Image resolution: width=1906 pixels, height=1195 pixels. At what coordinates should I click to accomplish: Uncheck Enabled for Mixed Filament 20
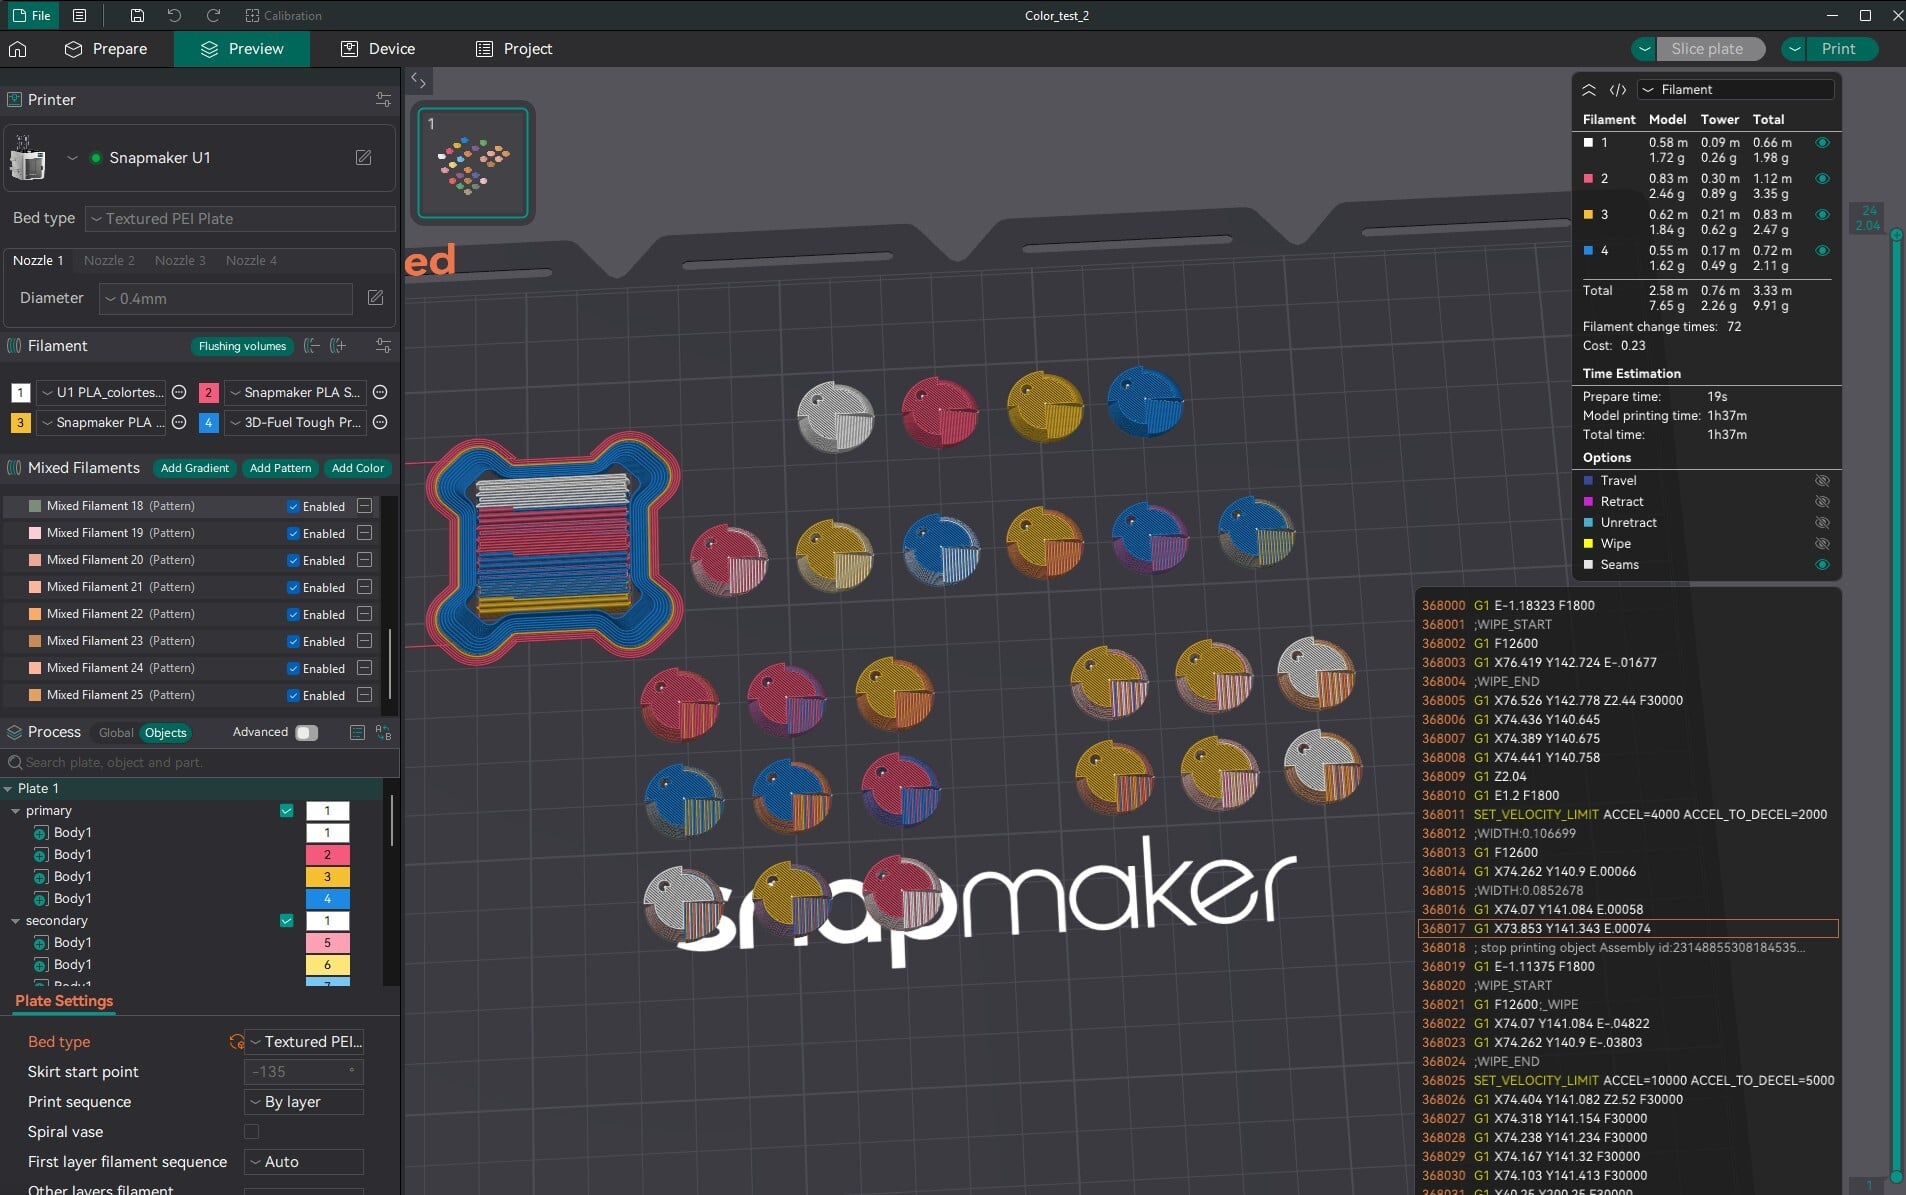pos(293,561)
